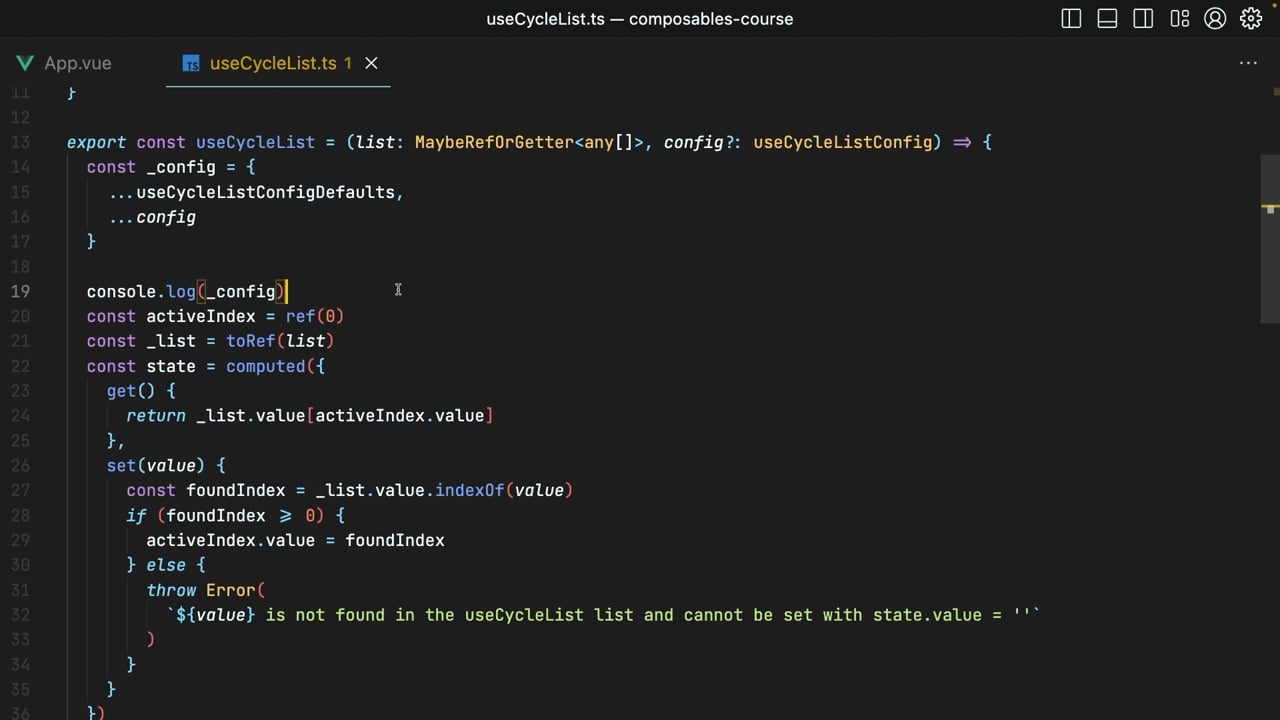The width and height of the screenshot is (1280, 720).
Task: Click 'useCycleListConfig' type on line 13
Action: pyautogui.click(x=842, y=142)
